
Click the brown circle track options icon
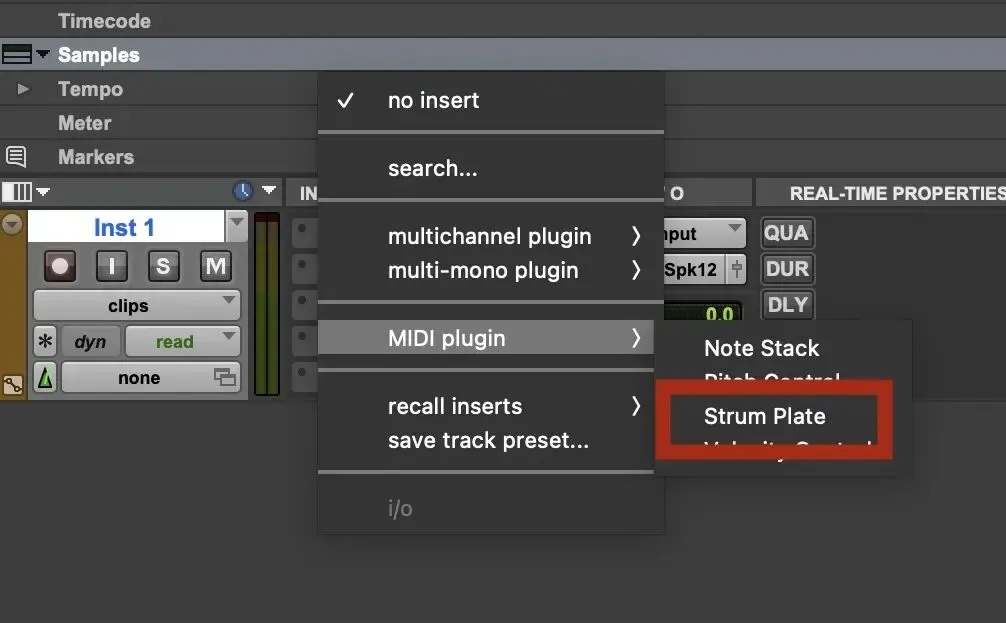pos(12,224)
